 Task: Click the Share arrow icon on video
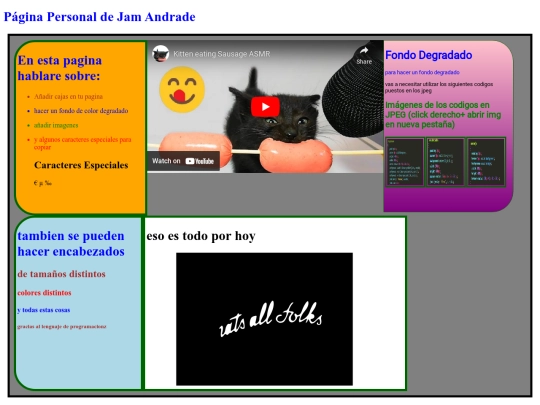click(364, 51)
